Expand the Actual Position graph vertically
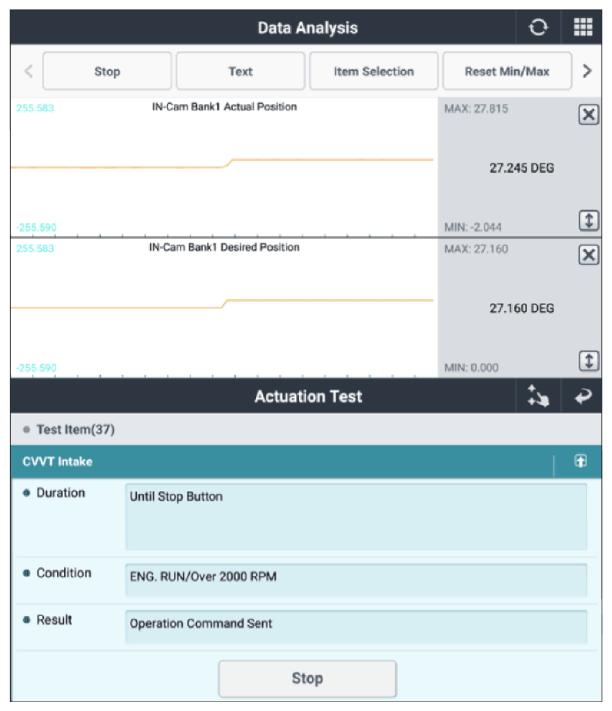The image size is (612, 711). (588, 221)
